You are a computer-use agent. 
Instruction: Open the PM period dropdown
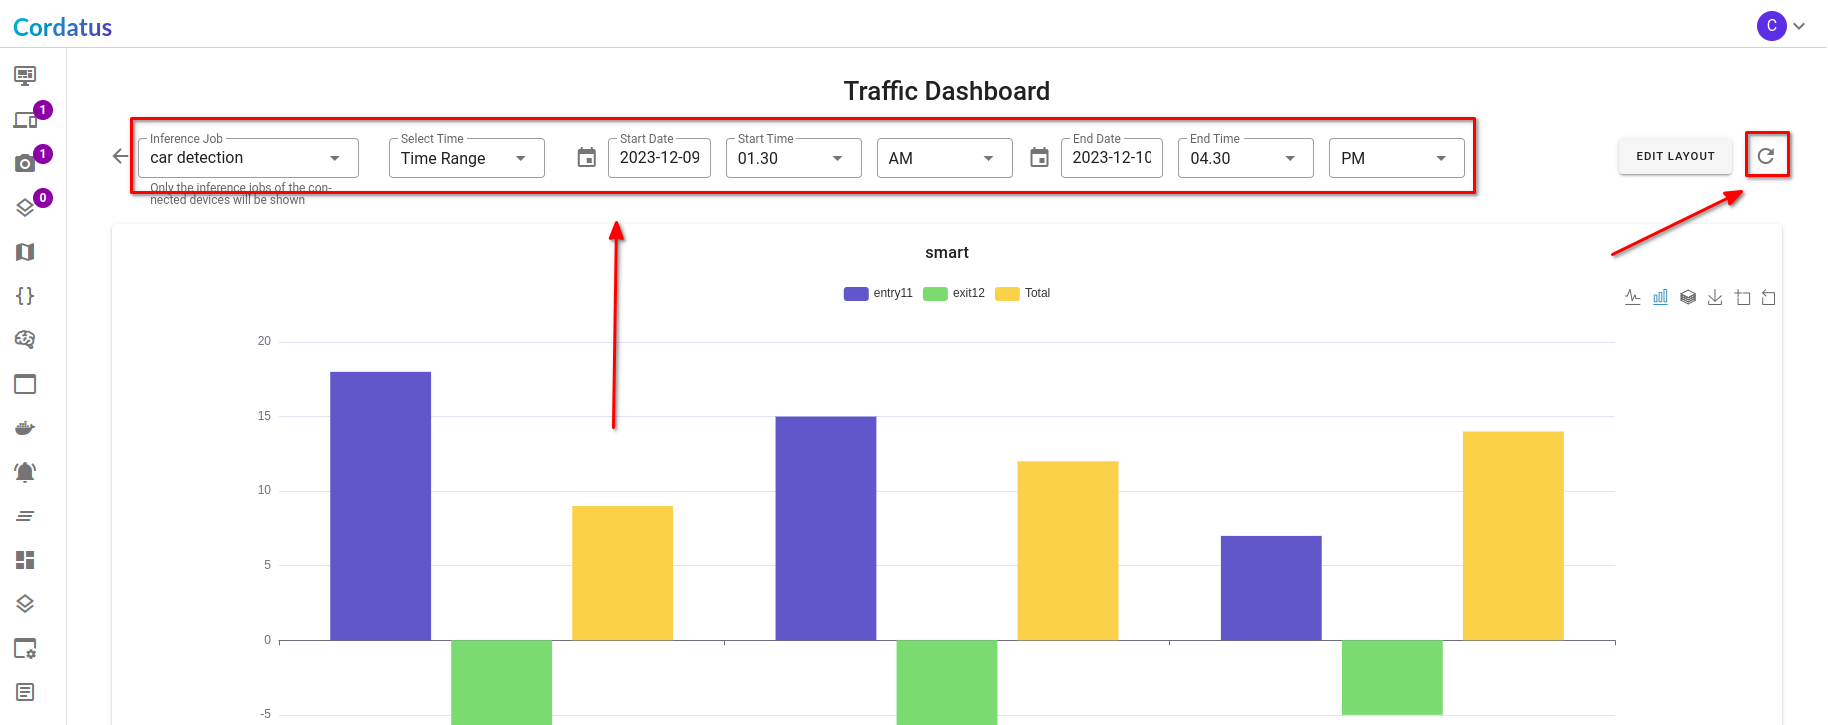1397,158
